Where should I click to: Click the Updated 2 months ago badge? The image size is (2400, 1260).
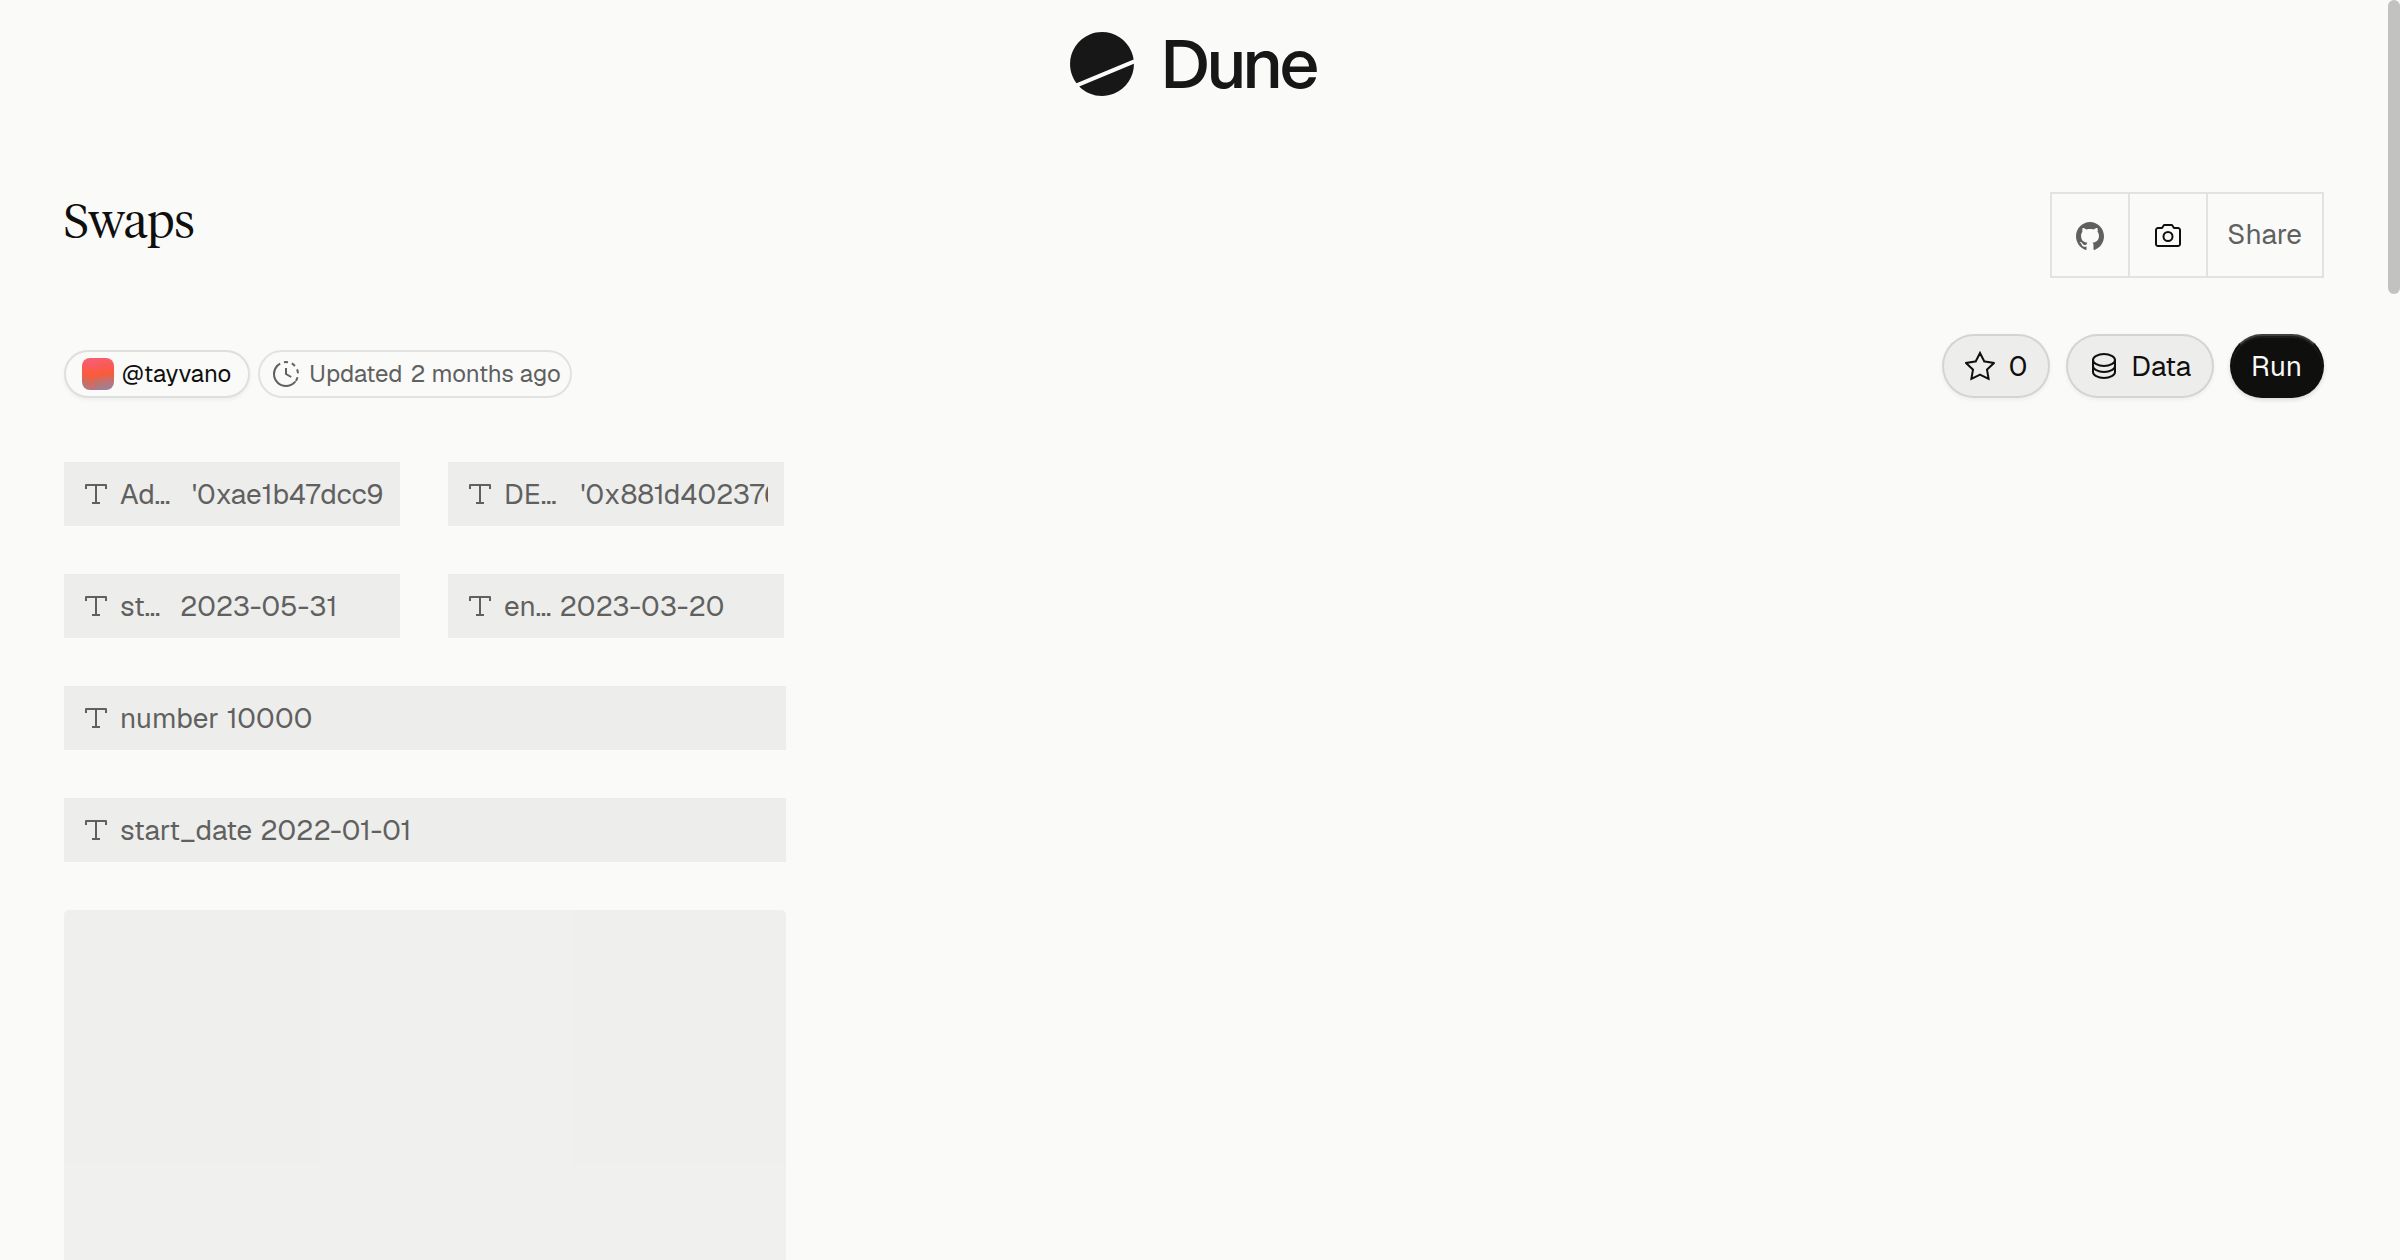pos(415,374)
